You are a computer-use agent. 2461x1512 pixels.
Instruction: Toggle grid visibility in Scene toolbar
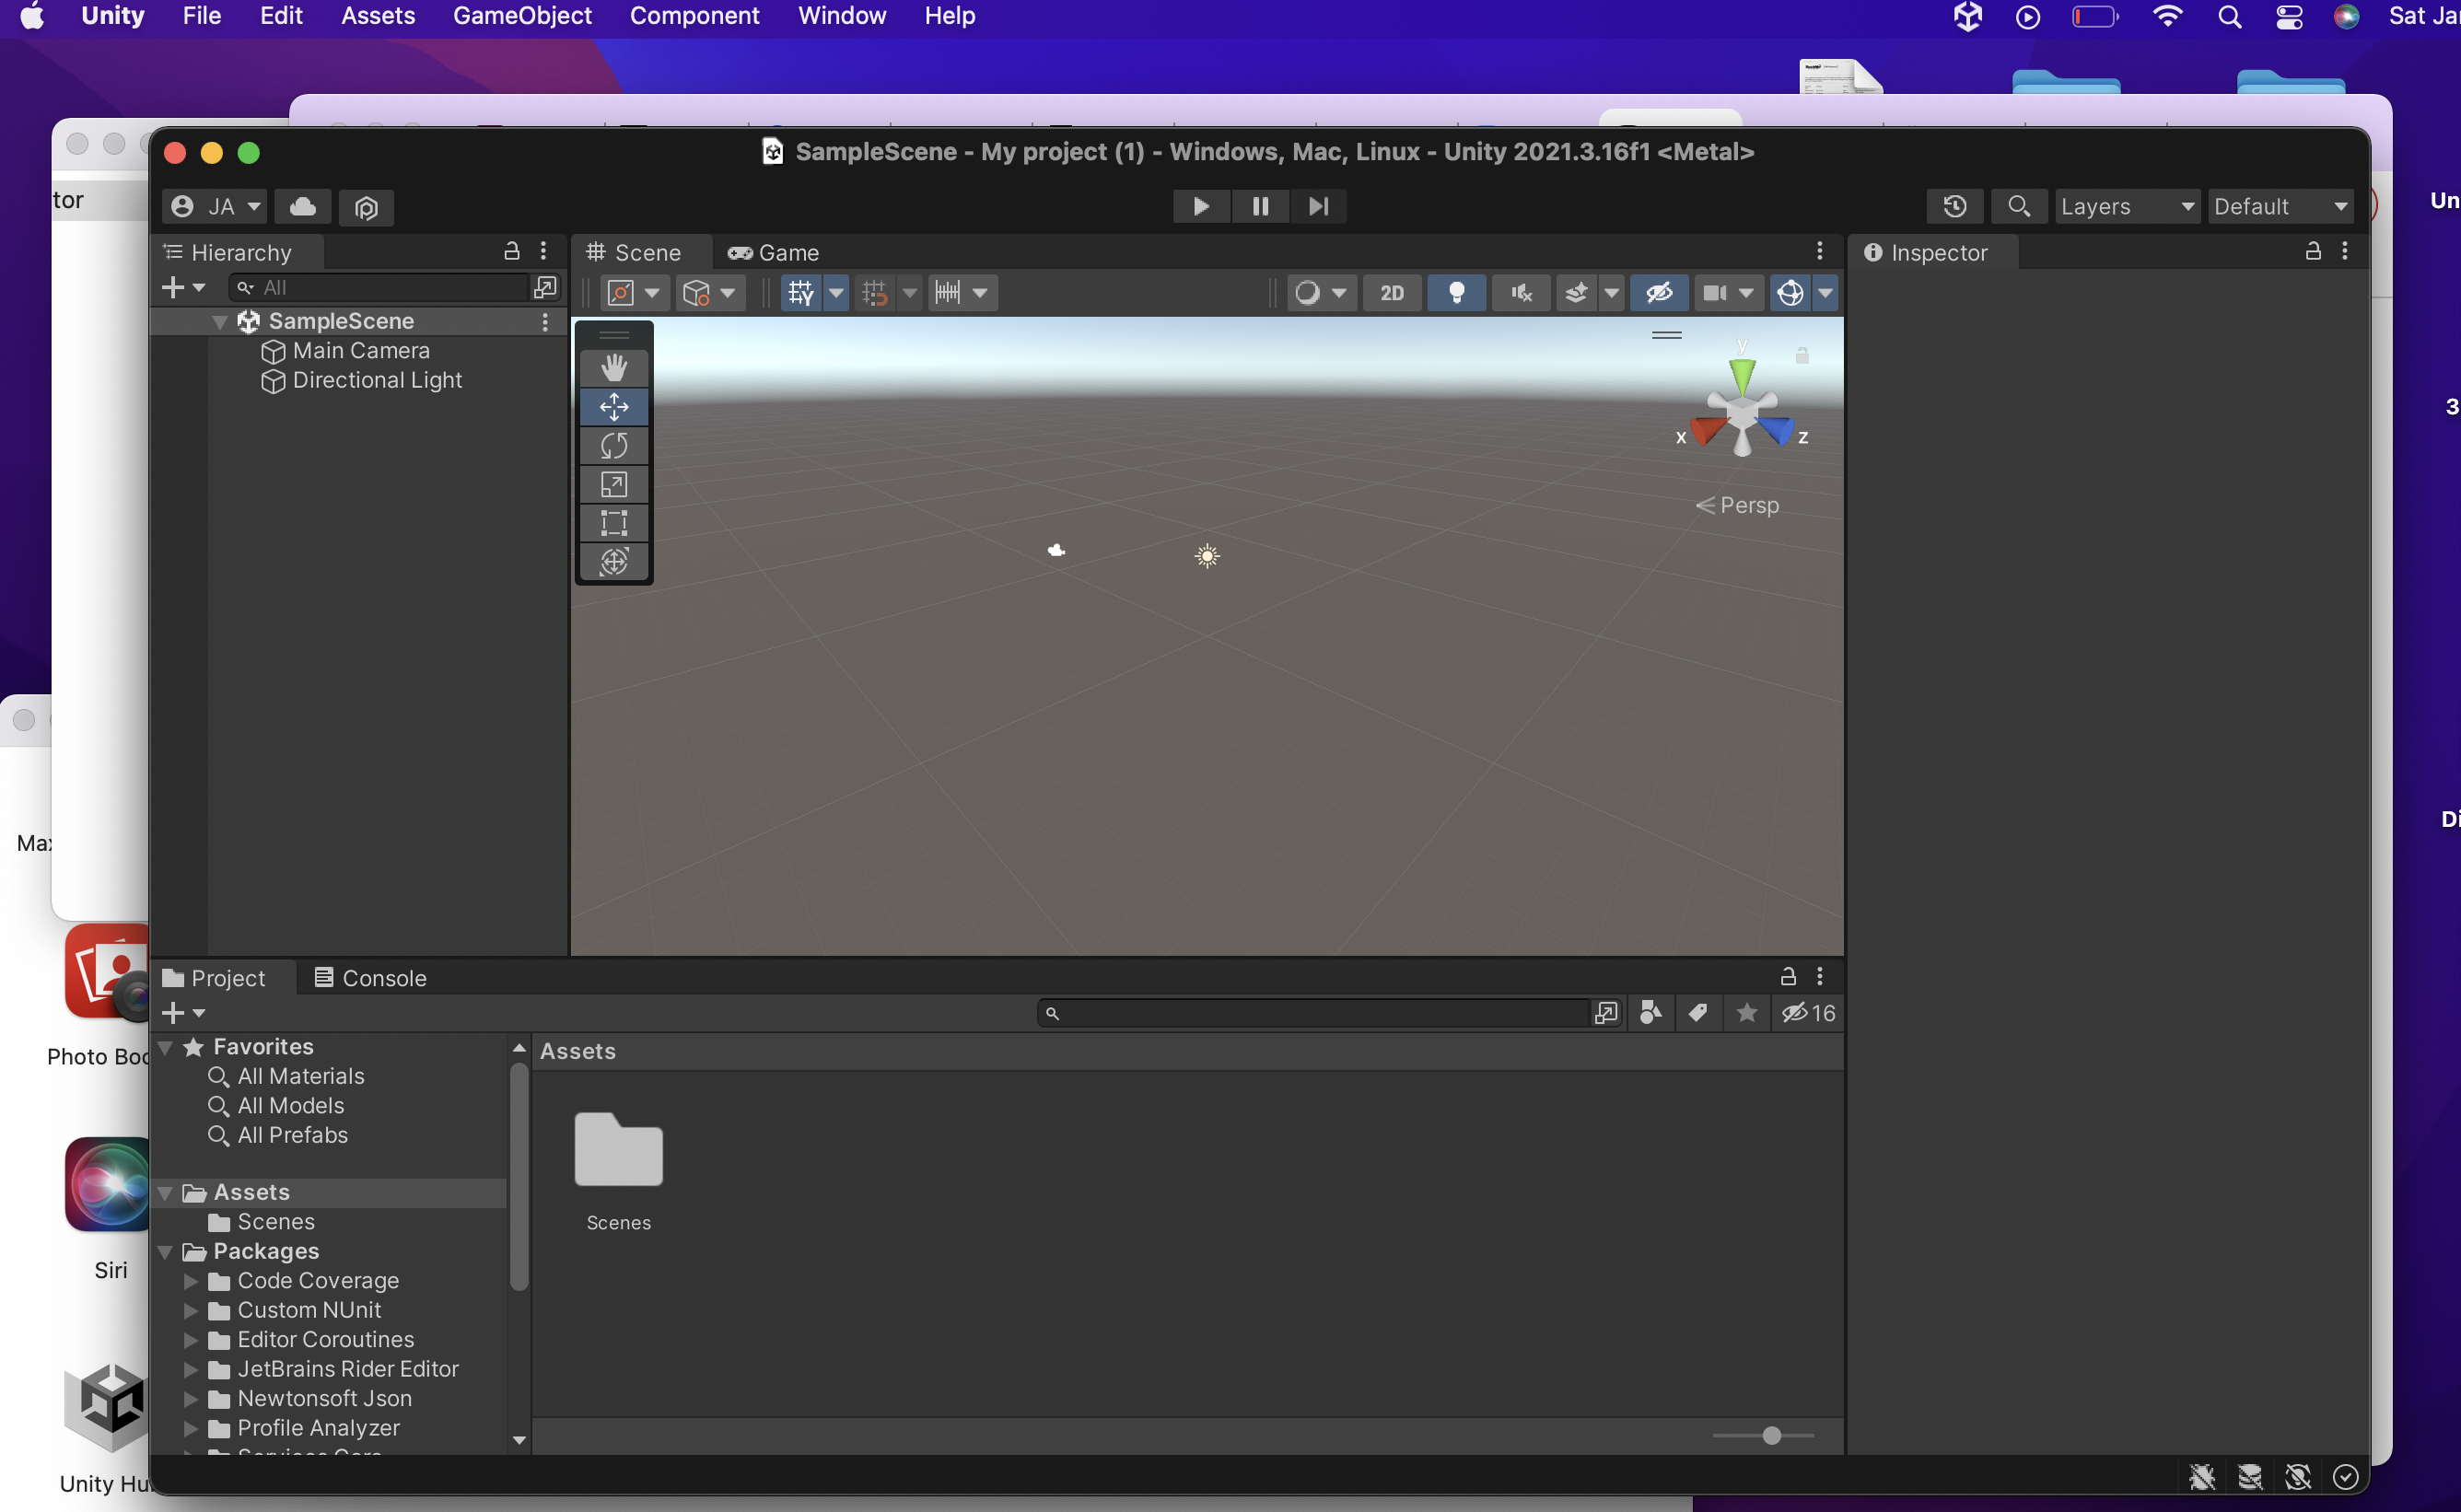click(x=801, y=293)
